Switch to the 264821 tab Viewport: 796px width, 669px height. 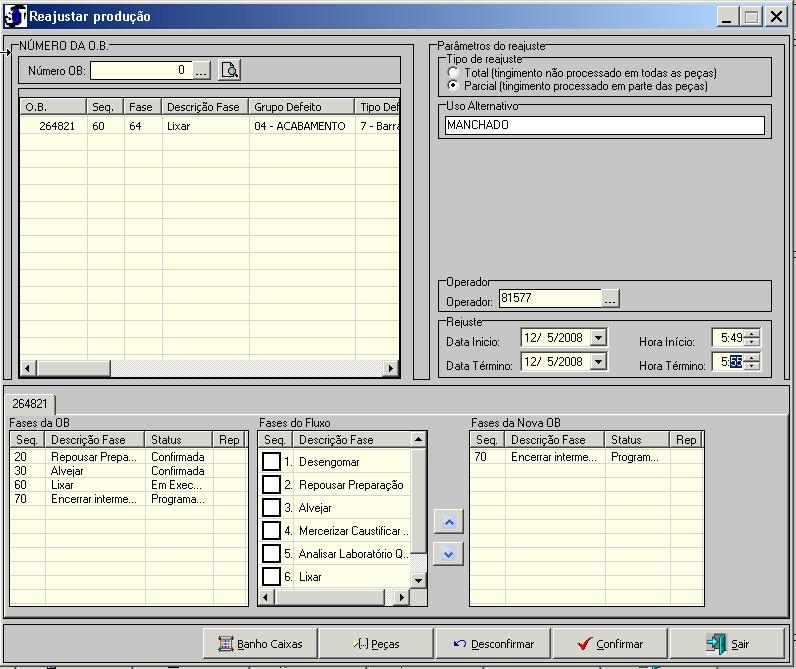[29, 404]
